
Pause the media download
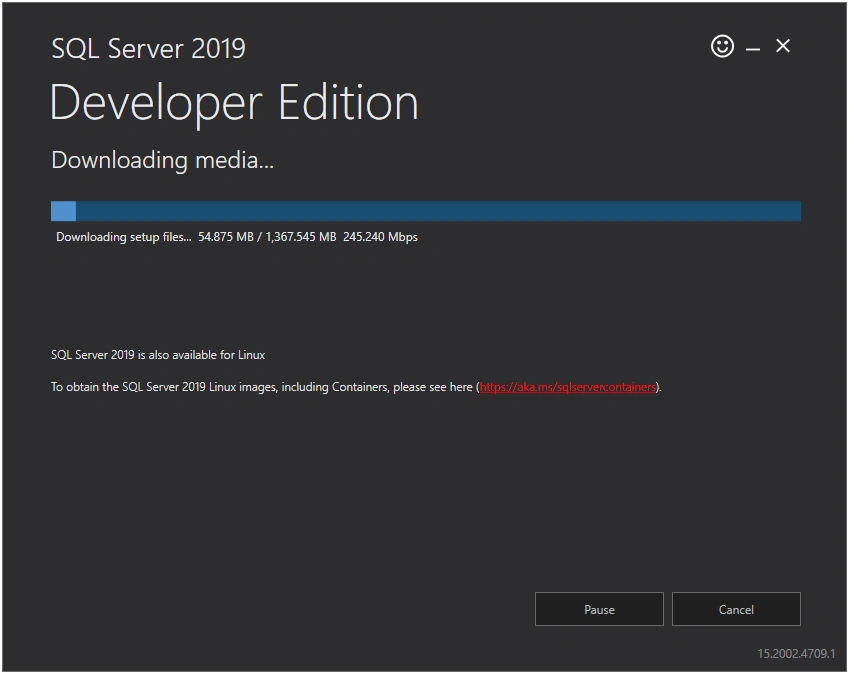[599, 609]
